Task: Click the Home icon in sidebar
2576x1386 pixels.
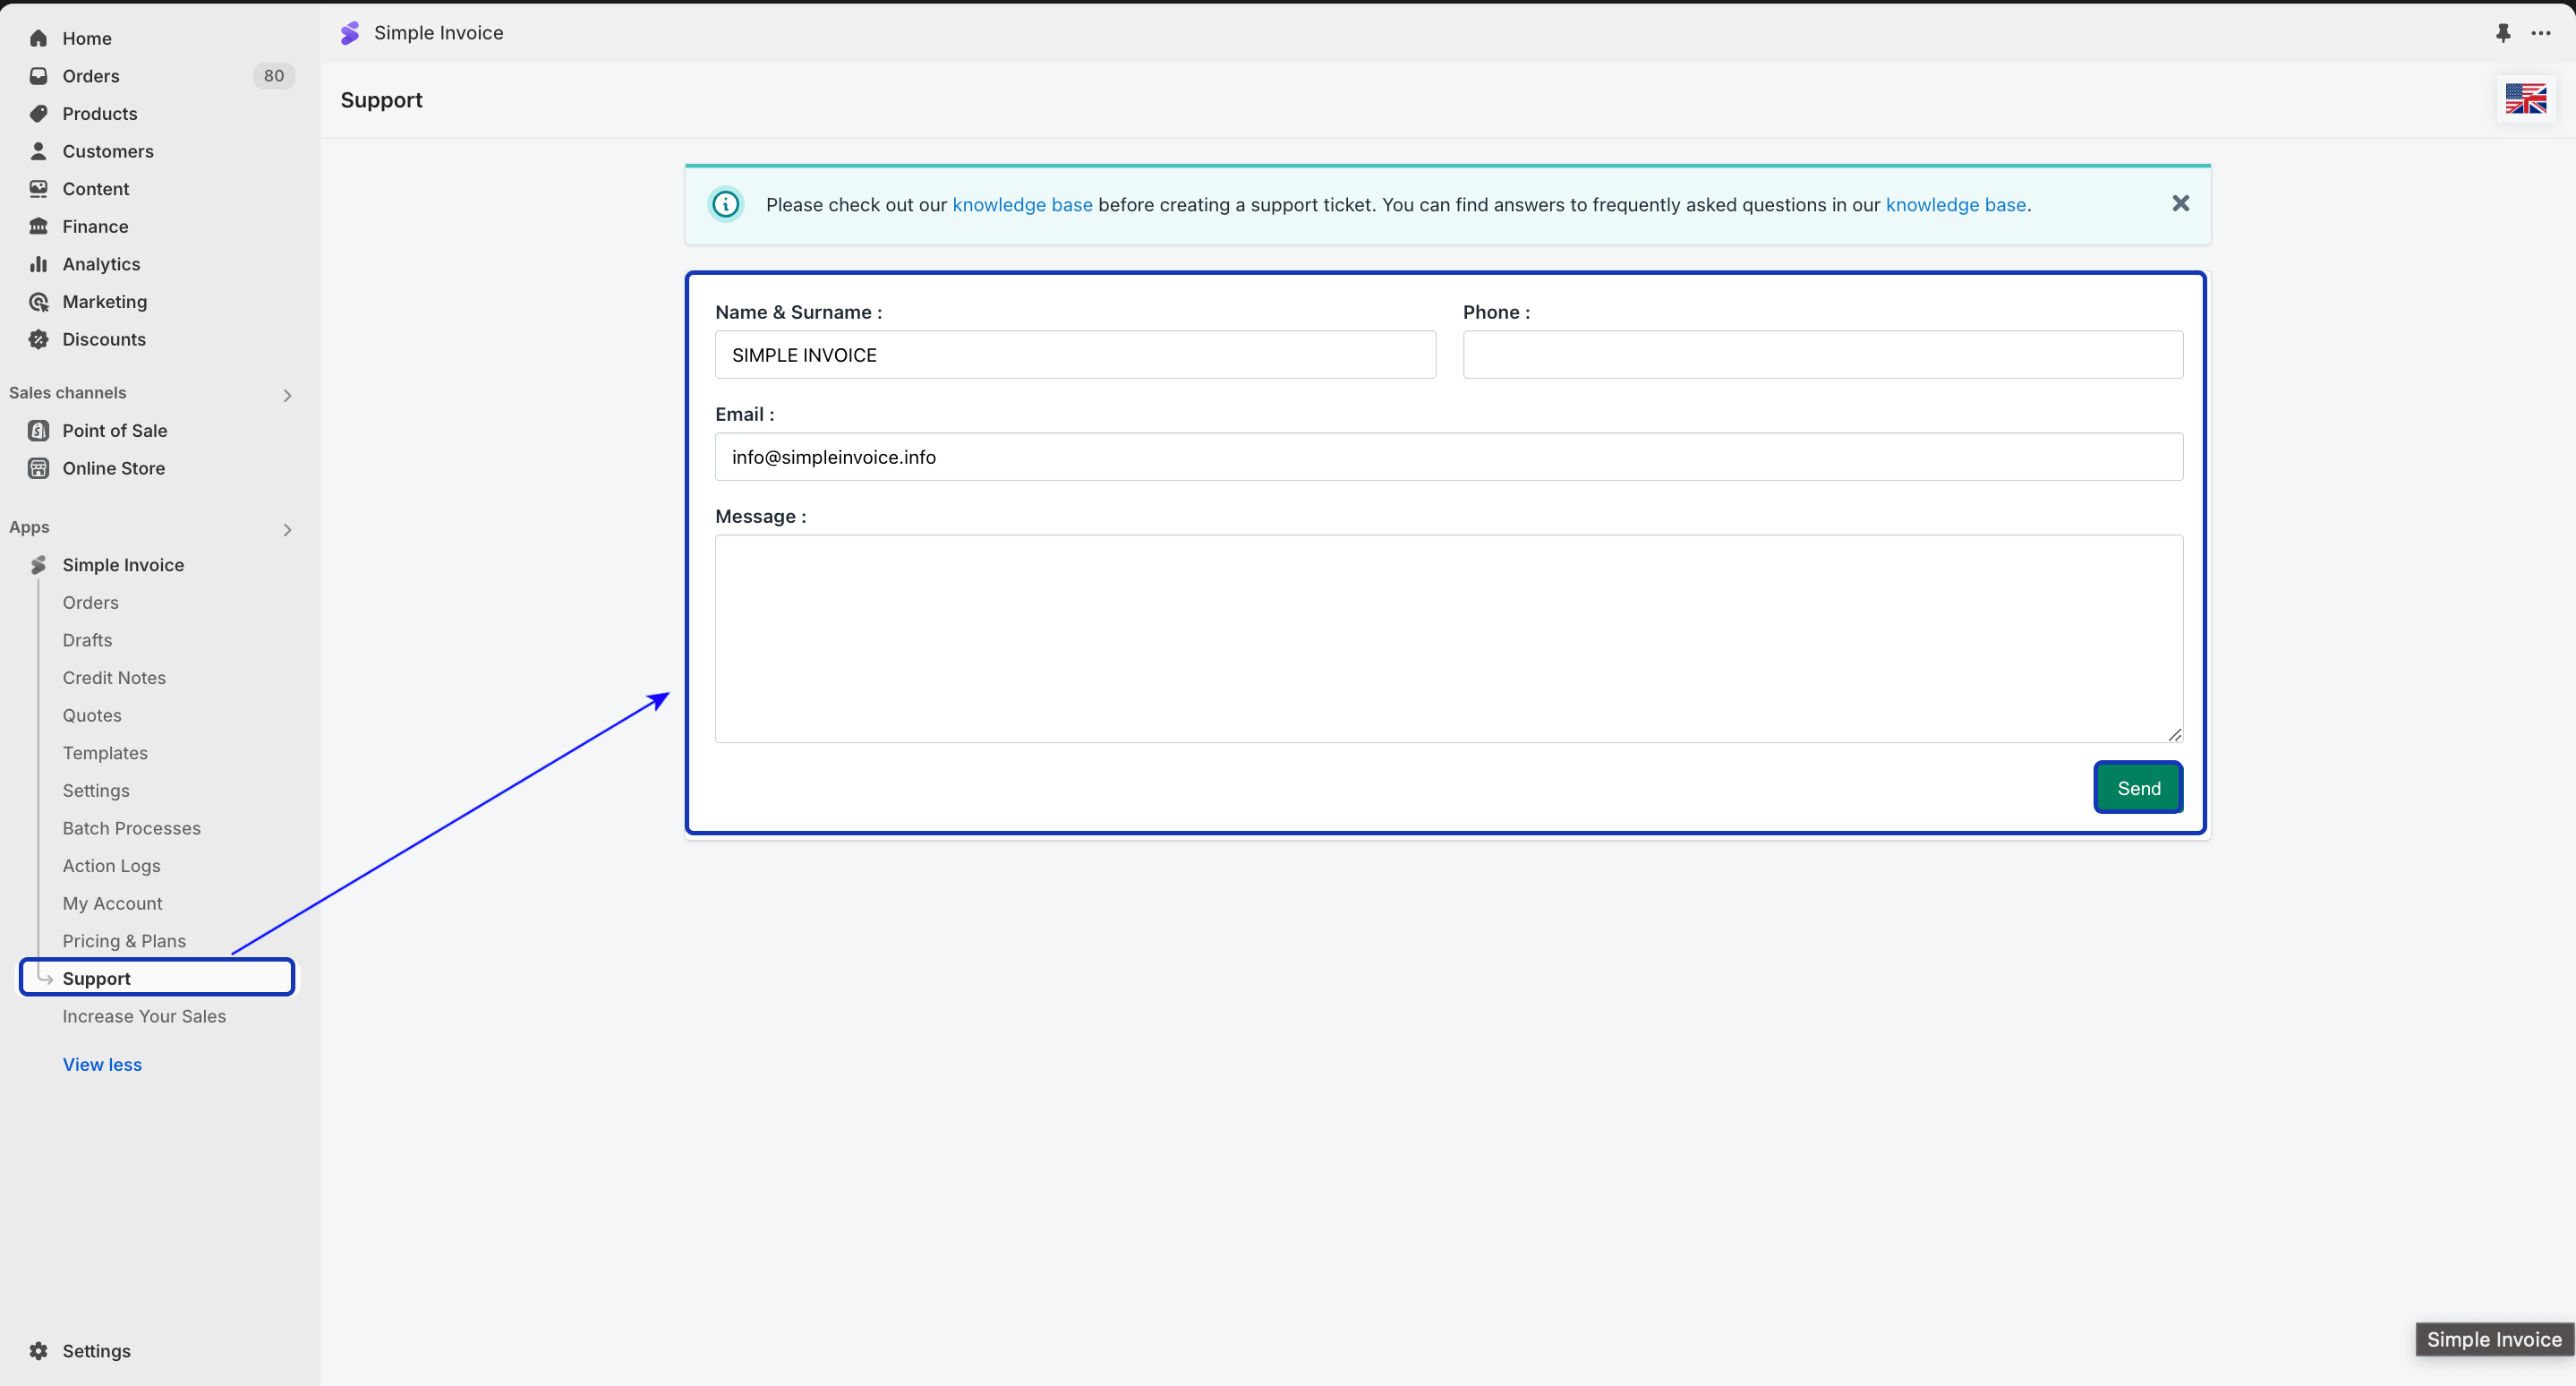Action: pyautogui.click(x=38, y=38)
